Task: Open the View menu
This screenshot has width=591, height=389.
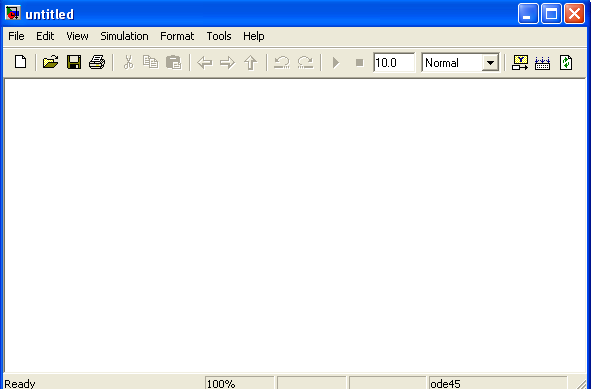Action: coord(77,36)
